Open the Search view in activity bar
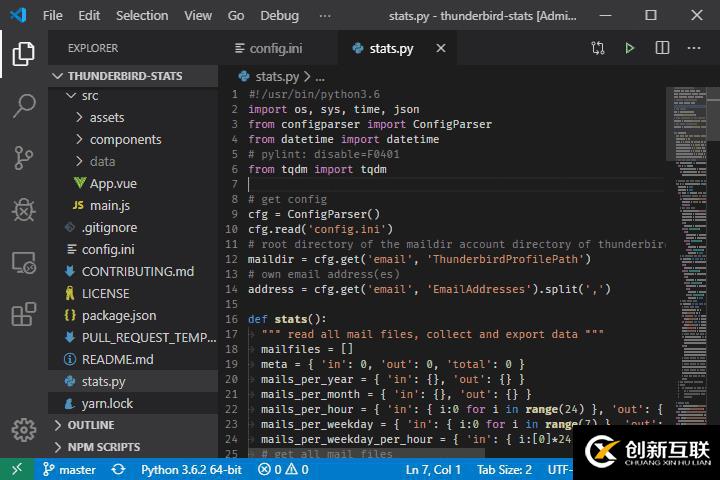This screenshot has height=480, width=720. coord(23,106)
